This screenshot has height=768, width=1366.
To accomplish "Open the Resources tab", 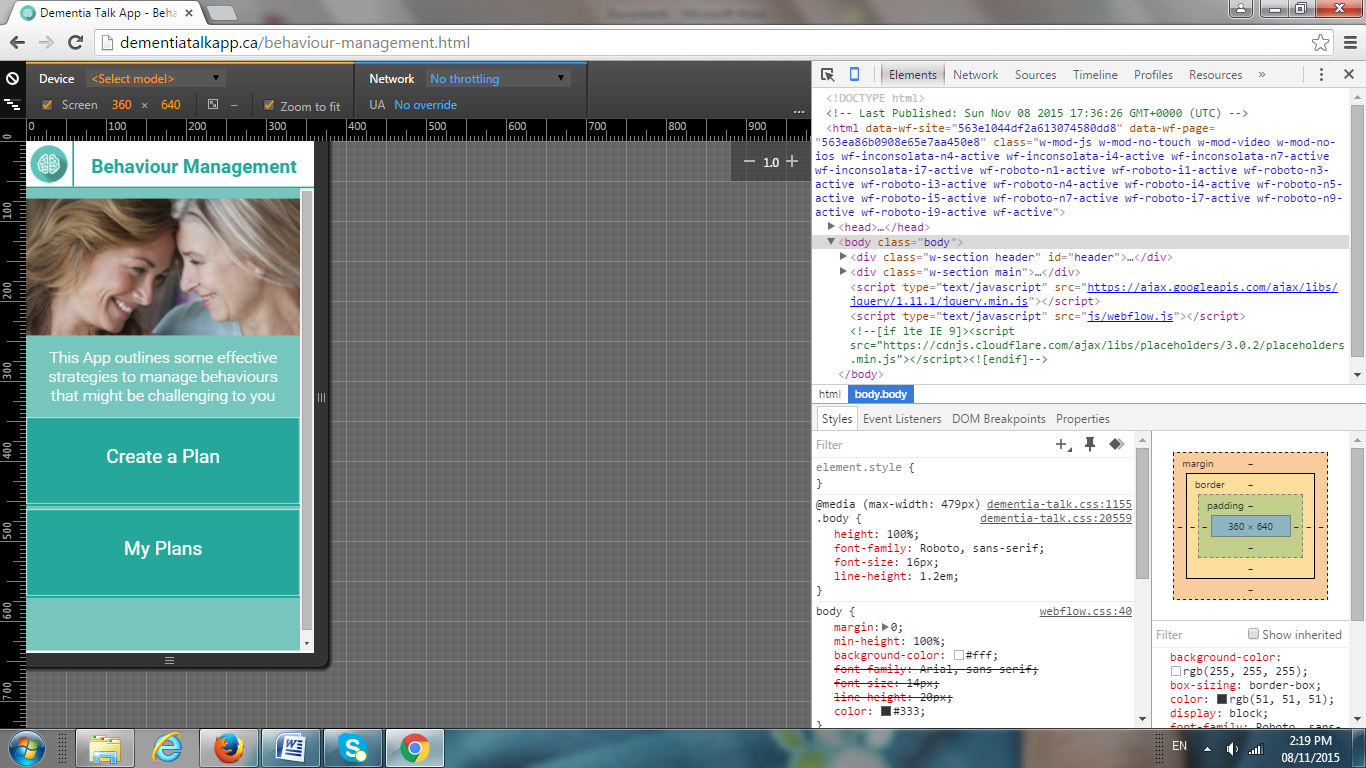I will pyautogui.click(x=1215, y=75).
